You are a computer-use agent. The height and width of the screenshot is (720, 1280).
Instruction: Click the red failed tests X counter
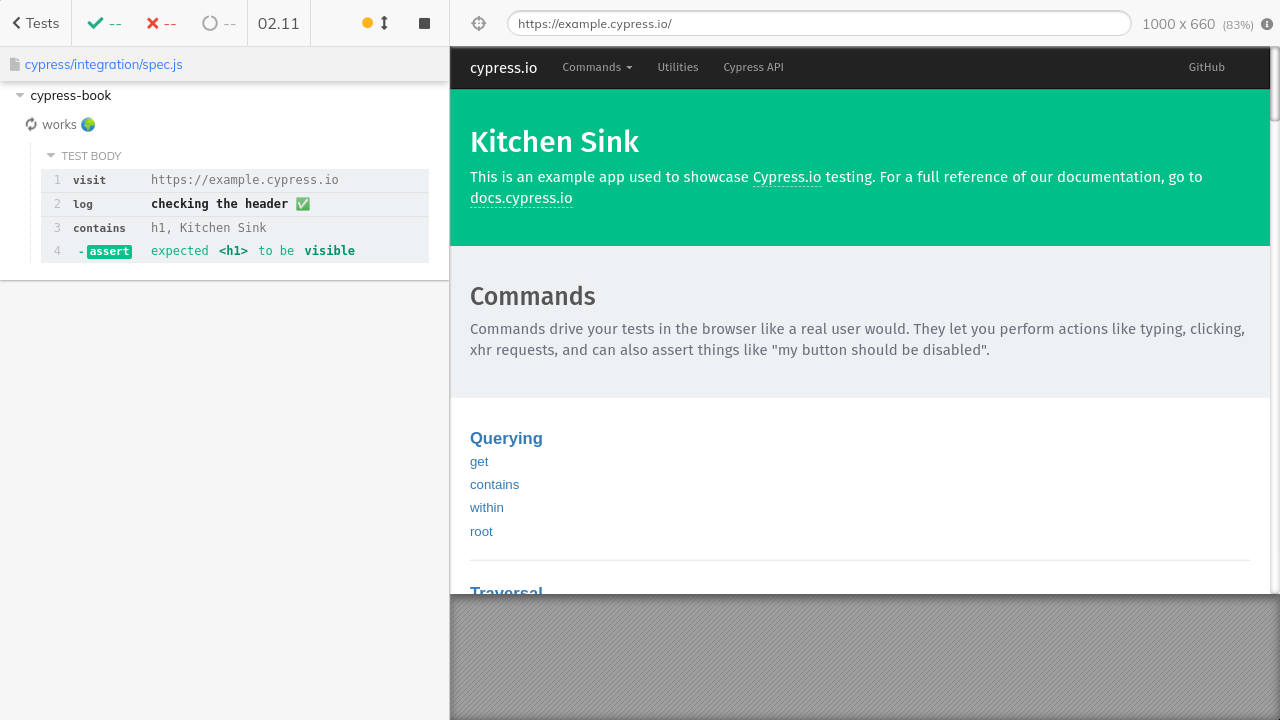161,23
